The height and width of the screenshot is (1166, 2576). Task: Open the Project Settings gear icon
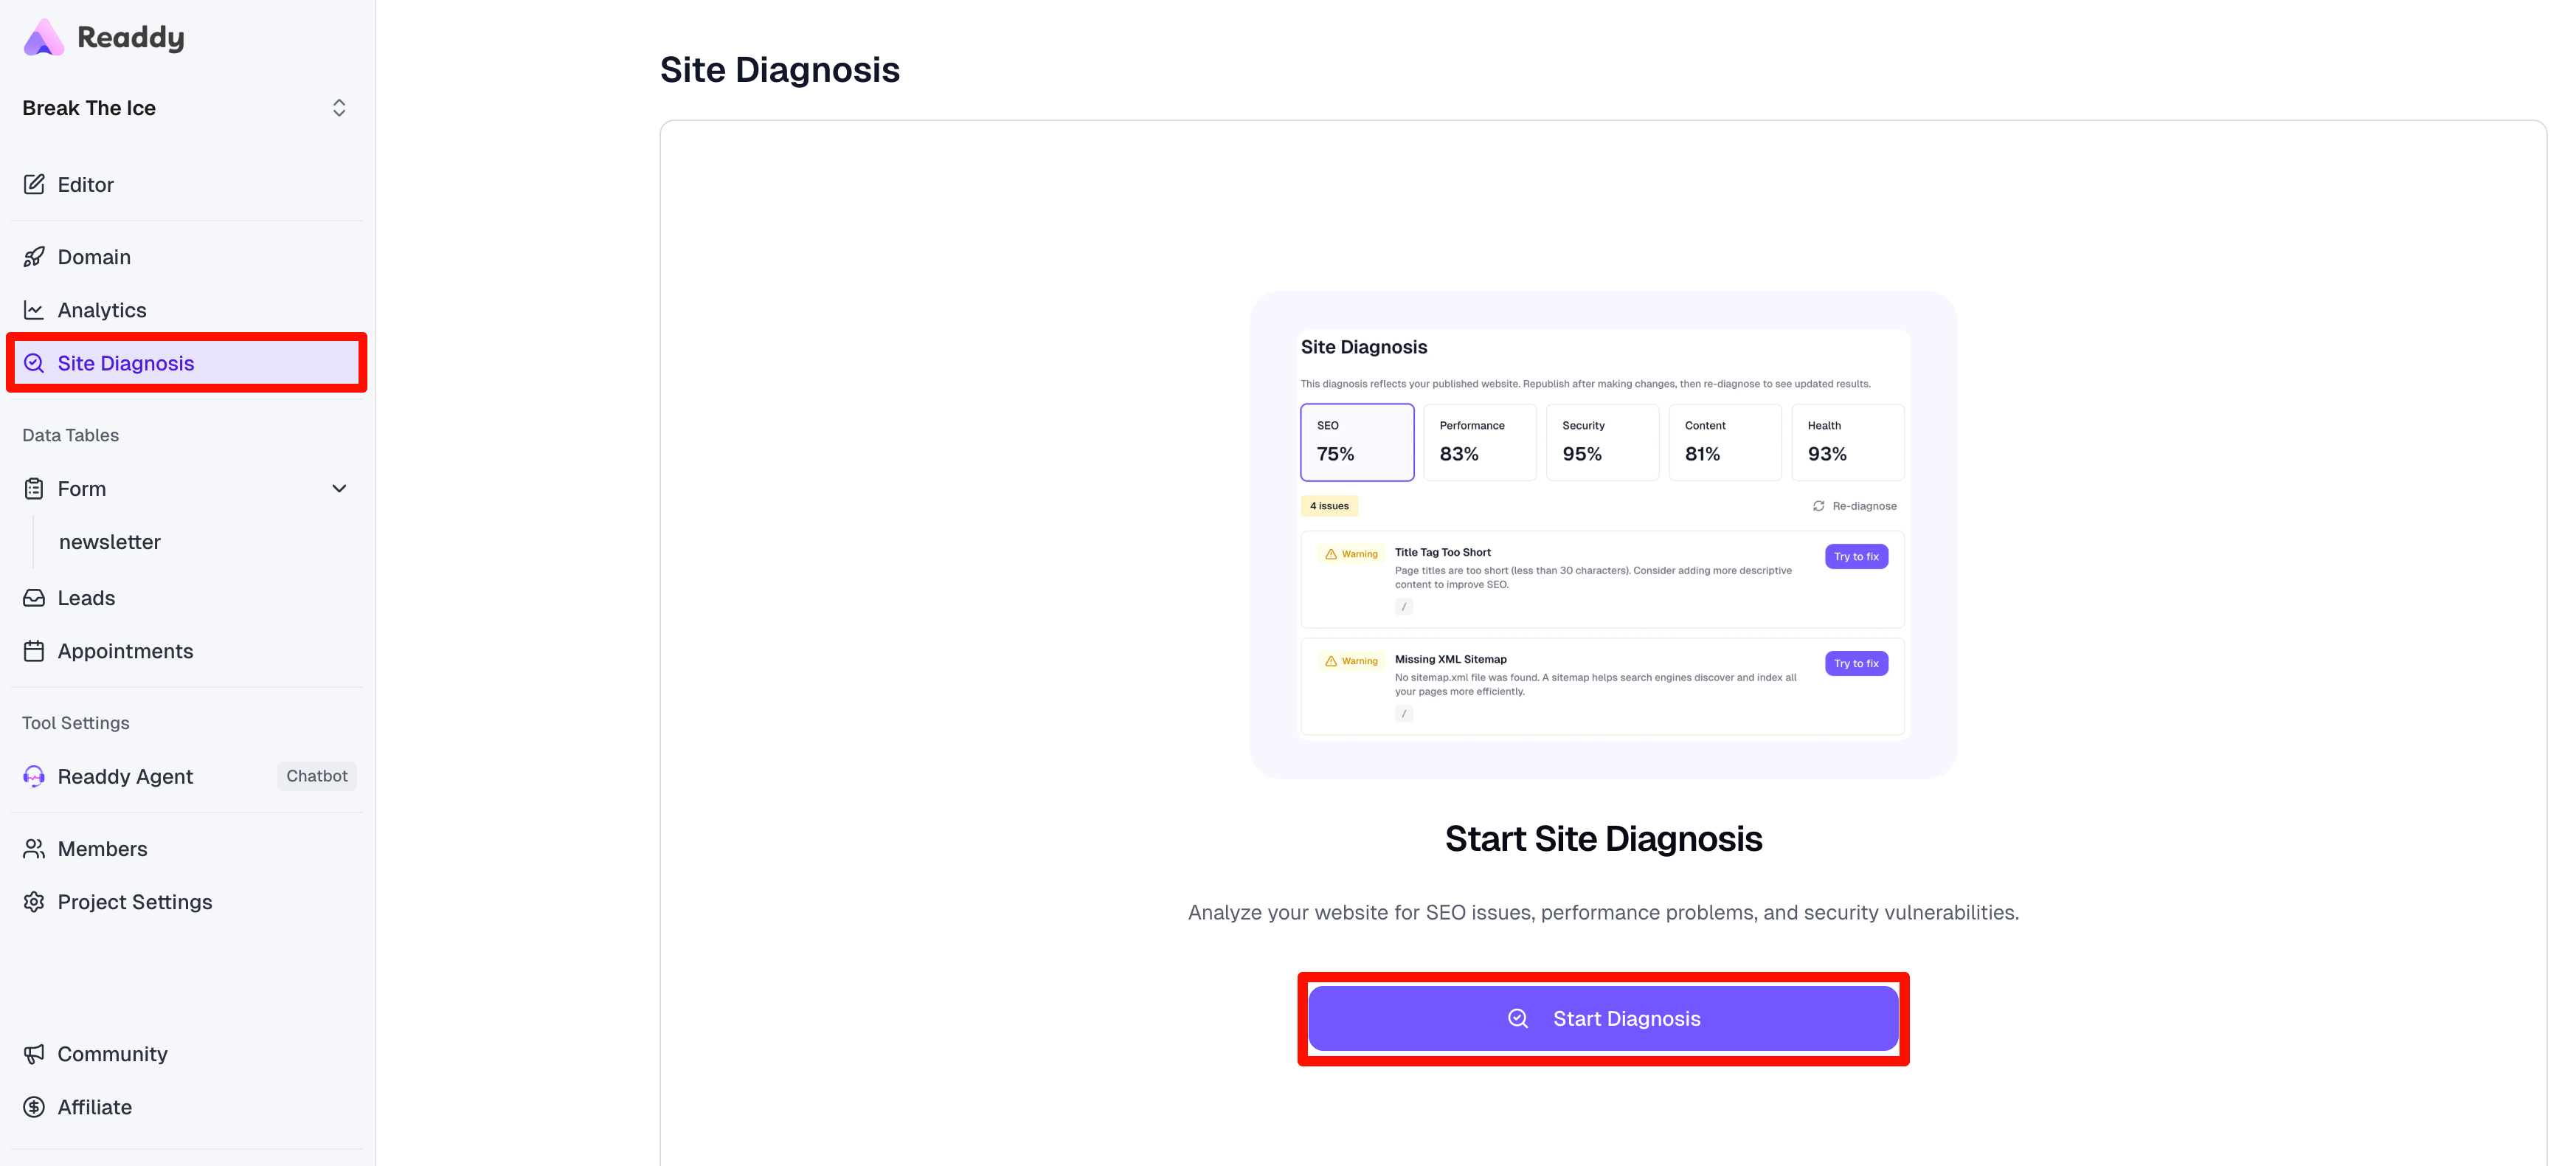33,901
